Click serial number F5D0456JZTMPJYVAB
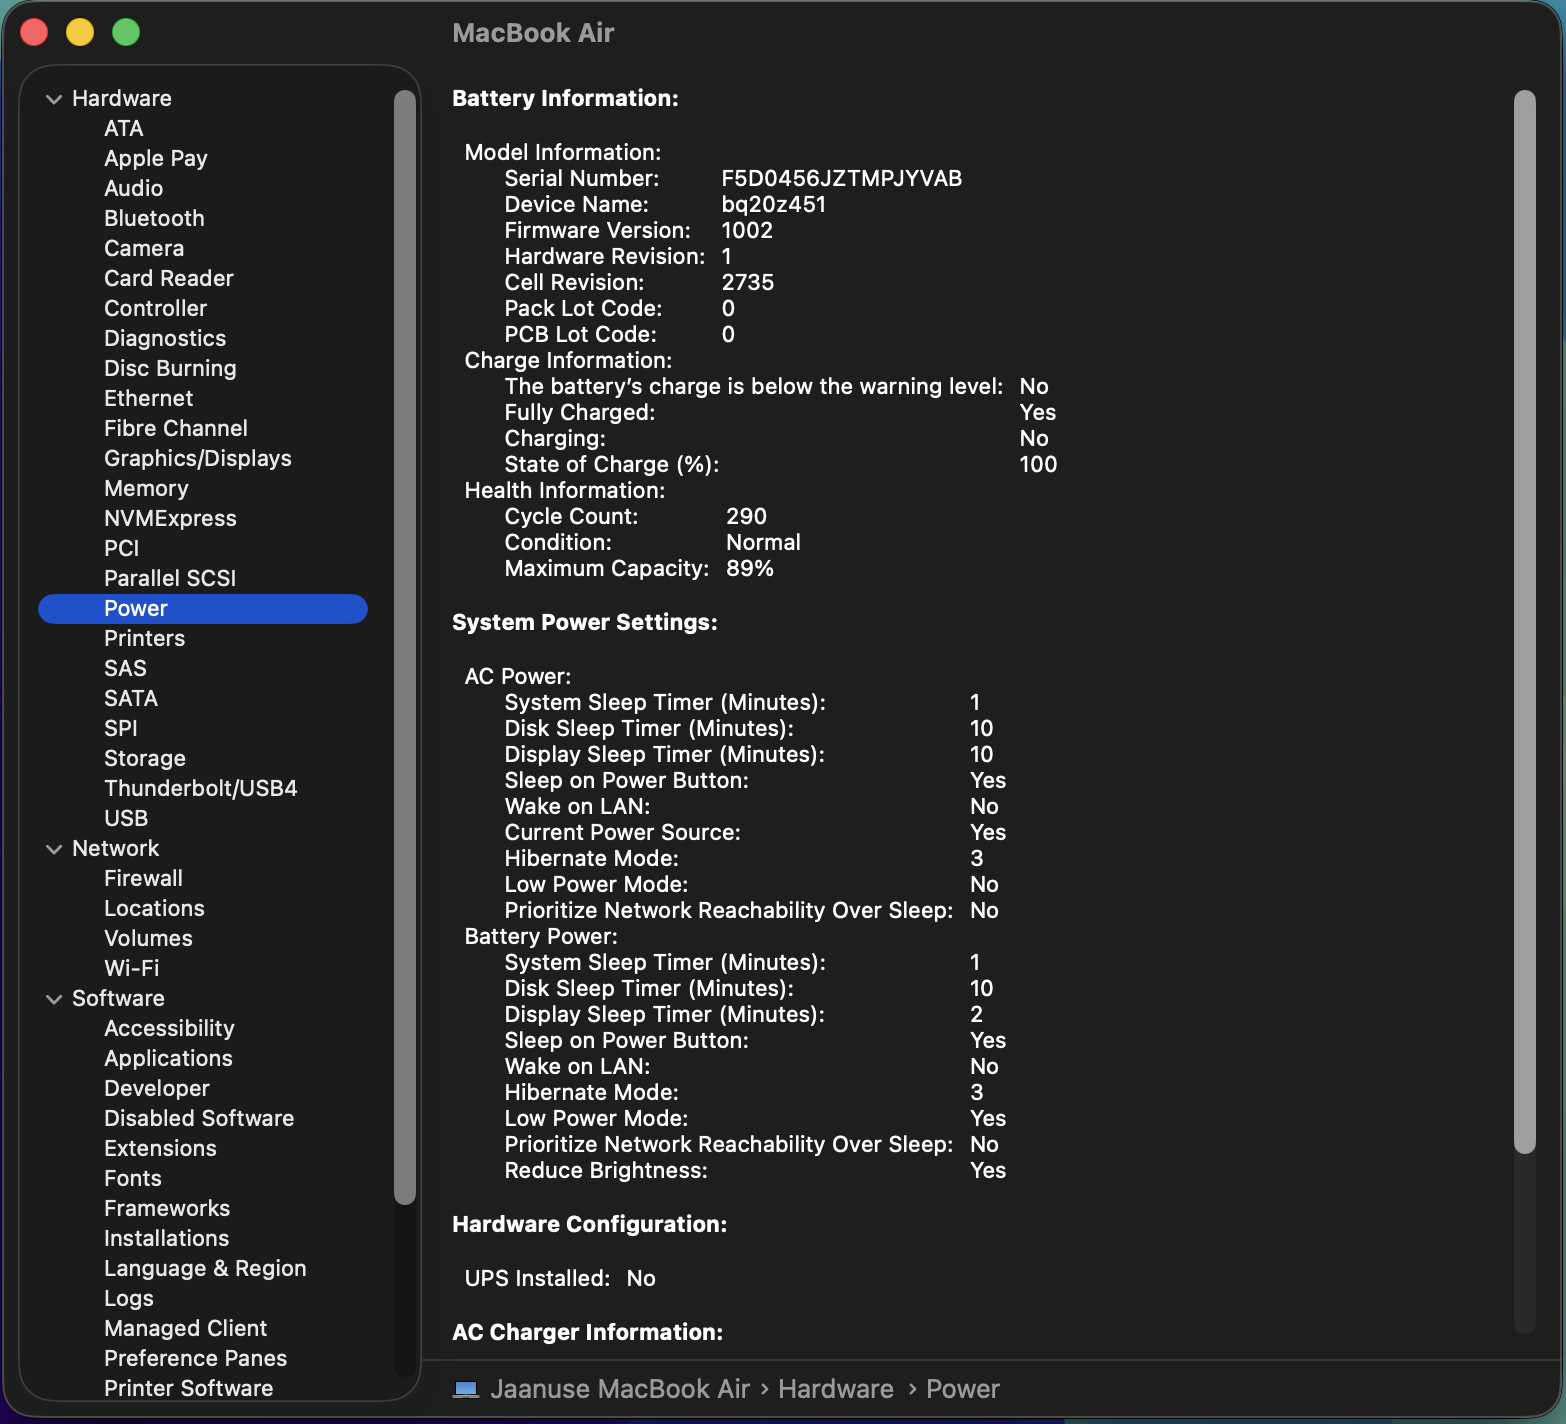Screen dimensions: 1566x1424 click(842, 178)
